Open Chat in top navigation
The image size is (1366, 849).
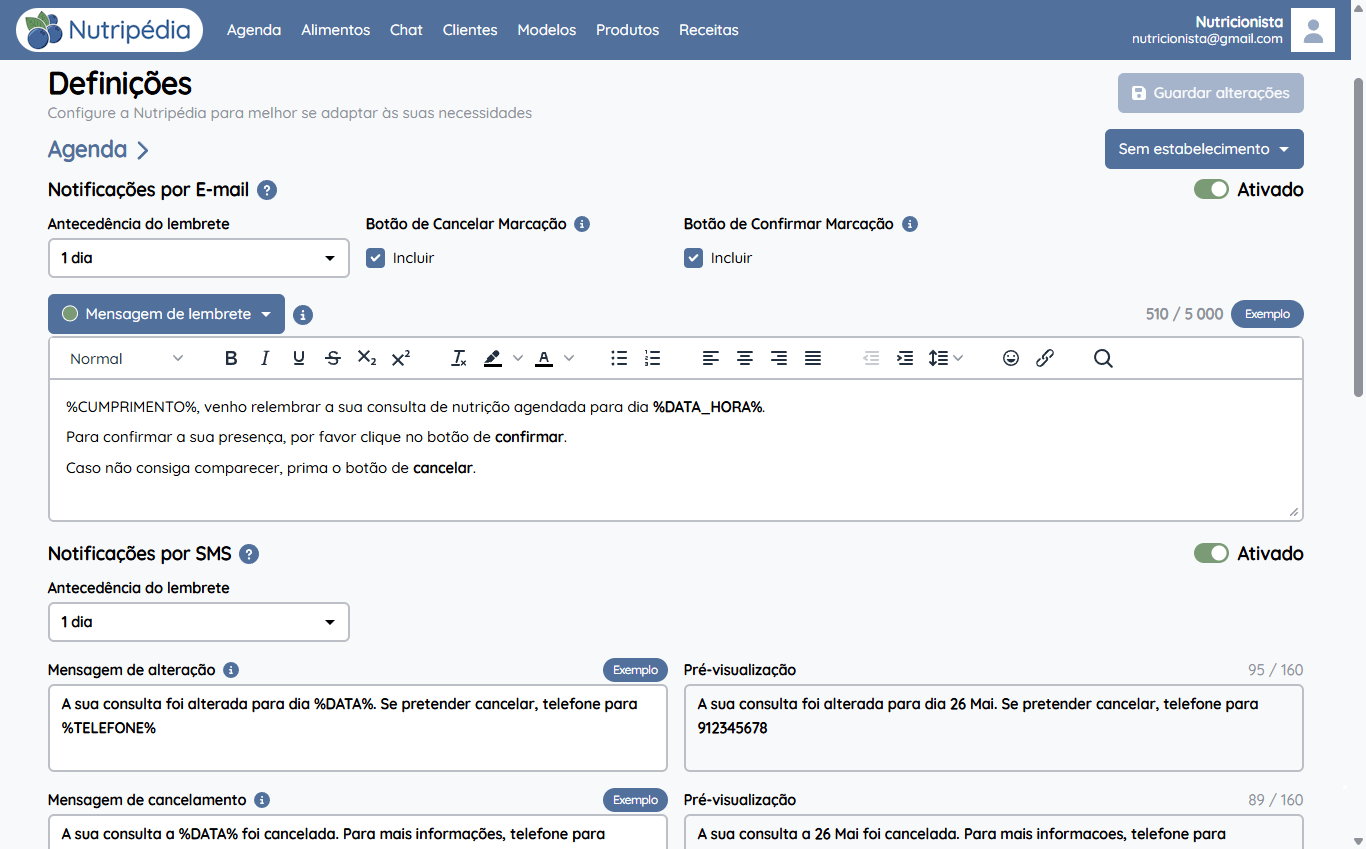pos(406,30)
